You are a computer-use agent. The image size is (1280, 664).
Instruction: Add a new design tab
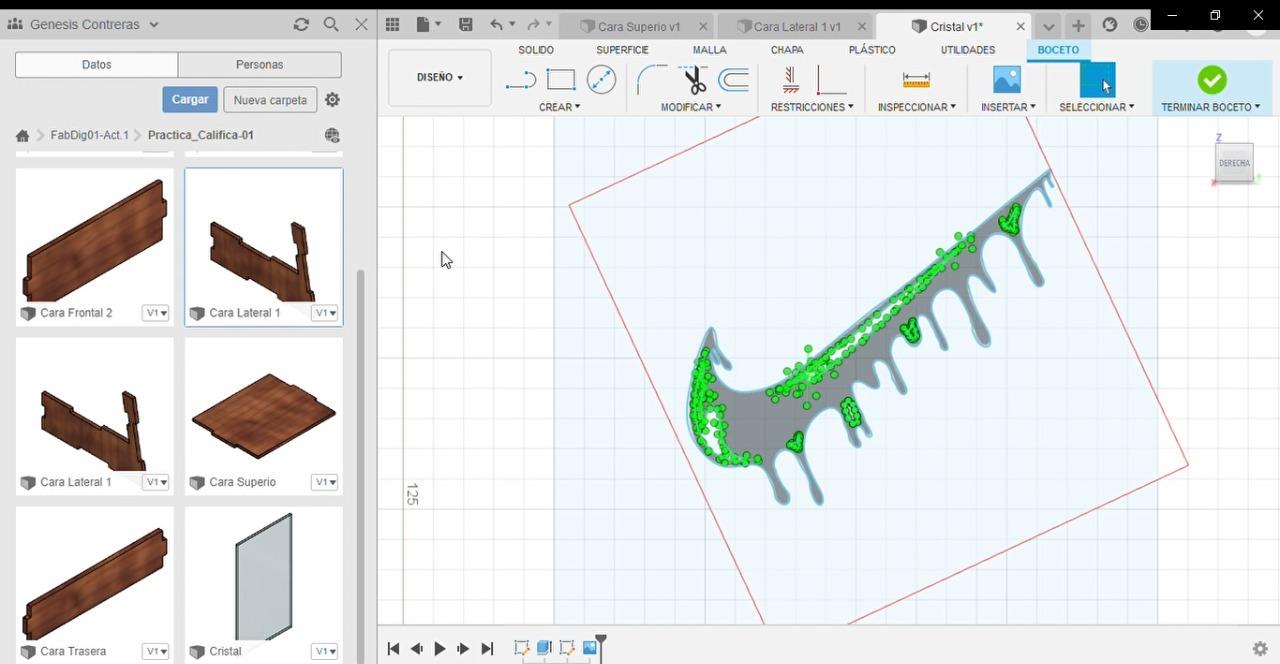pos(1077,26)
